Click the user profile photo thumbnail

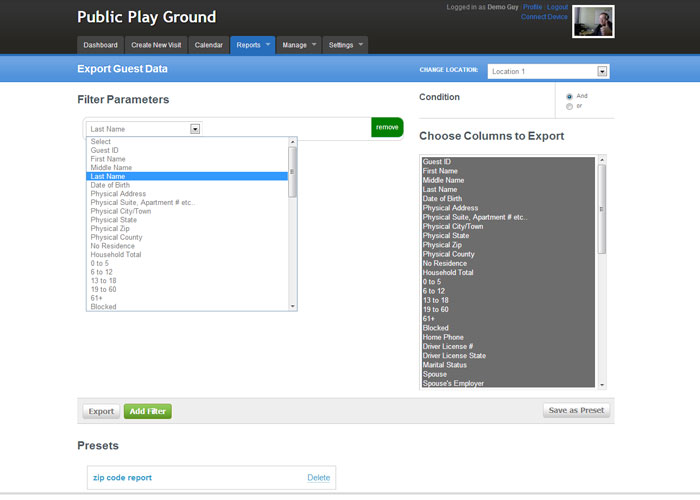tap(593, 21)
